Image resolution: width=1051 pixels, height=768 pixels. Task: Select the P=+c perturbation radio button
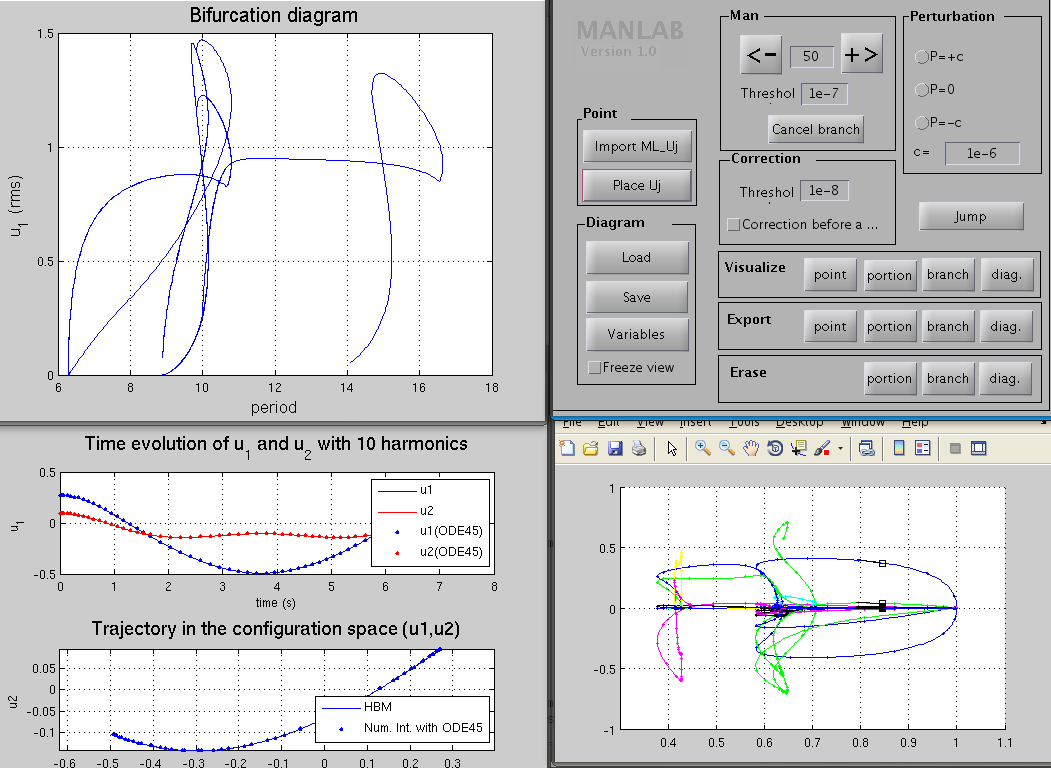point(922,57)
